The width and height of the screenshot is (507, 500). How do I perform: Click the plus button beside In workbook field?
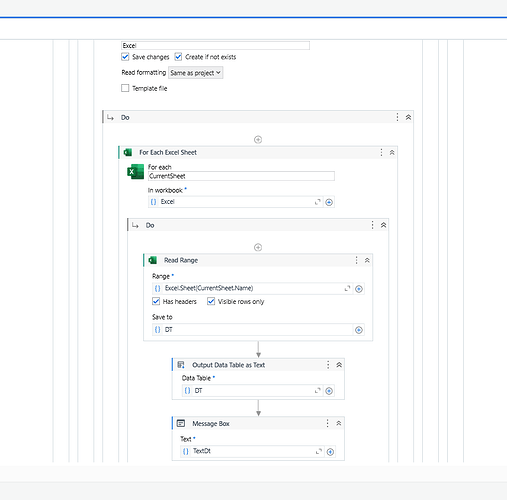[329, 202]
